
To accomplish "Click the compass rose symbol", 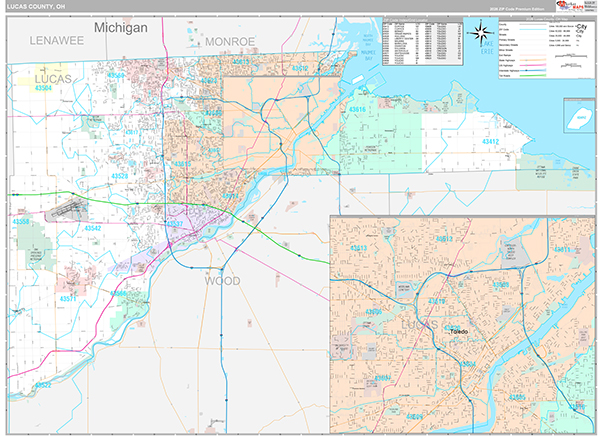I will point(482,33).
